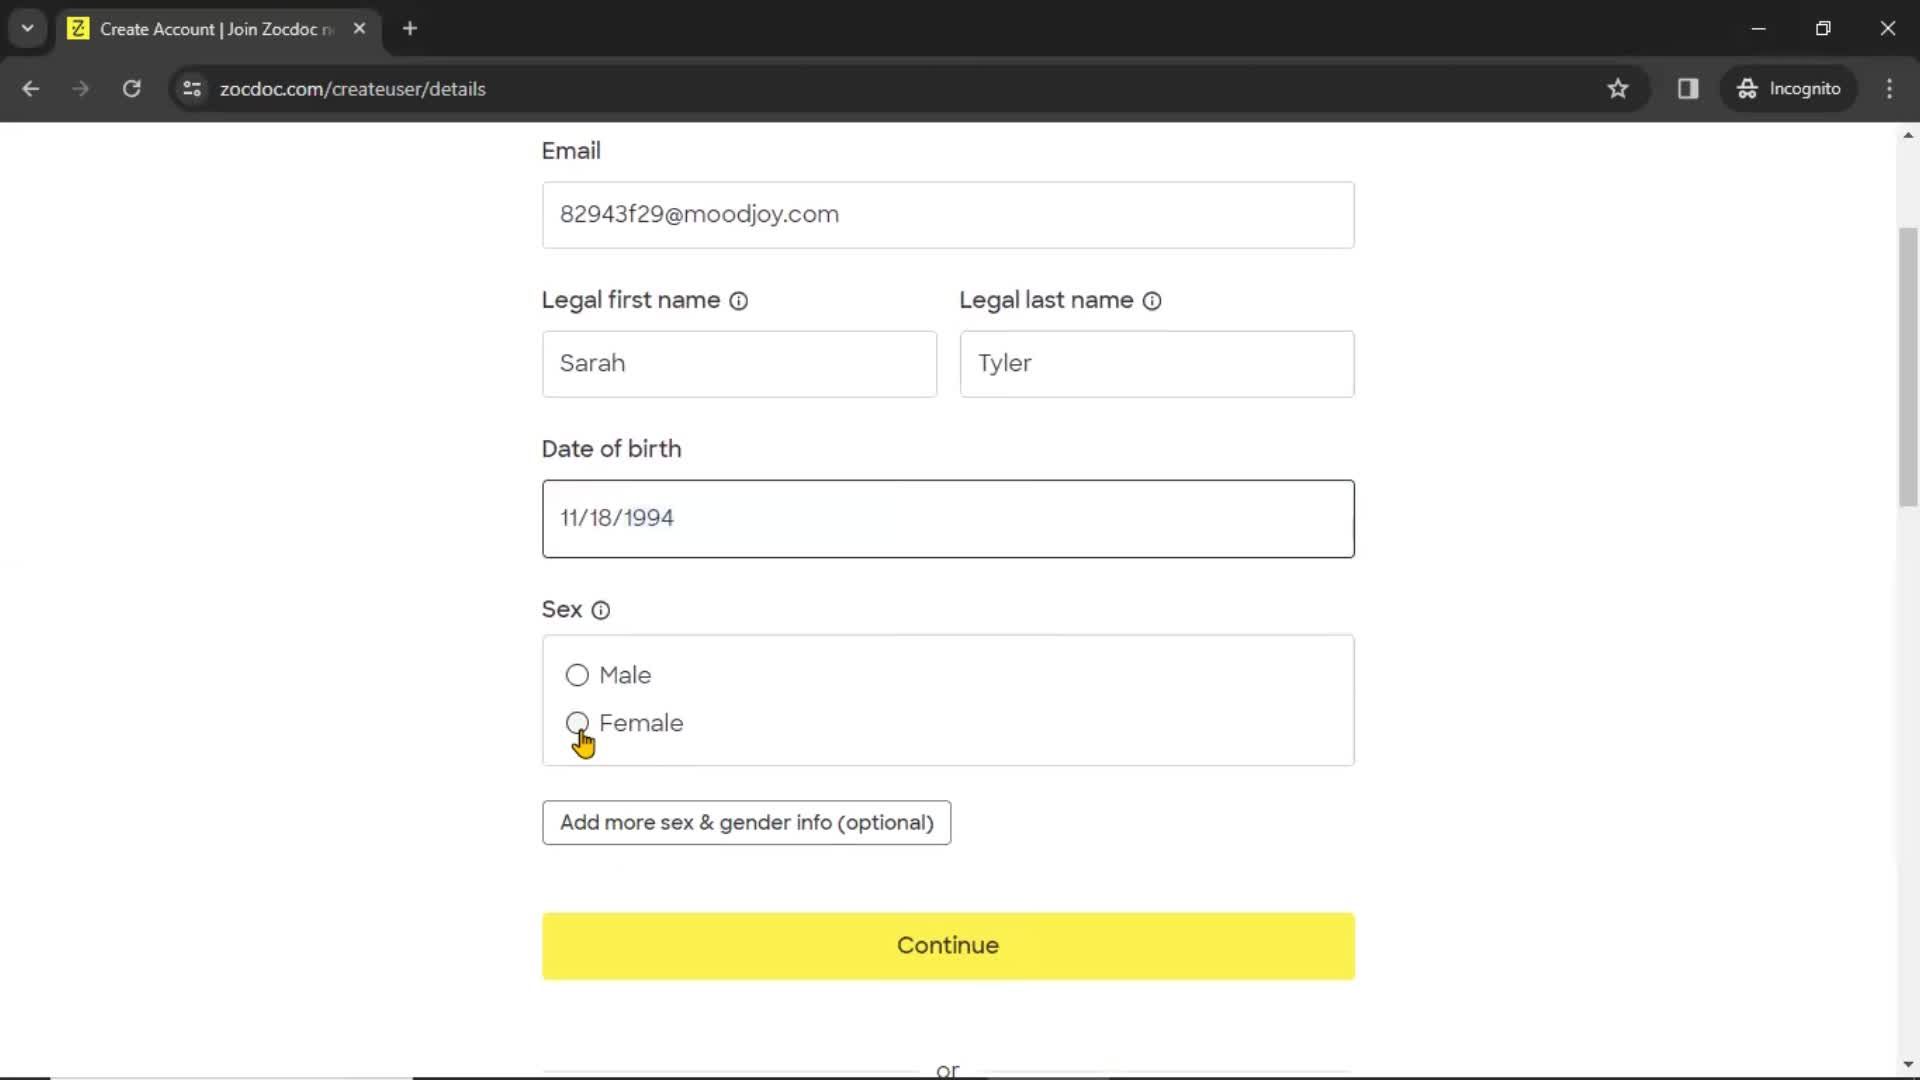The image size is (1920, 1080).
Task: Open the tab search dropdown arrow
Action: (x=27, y=28)
